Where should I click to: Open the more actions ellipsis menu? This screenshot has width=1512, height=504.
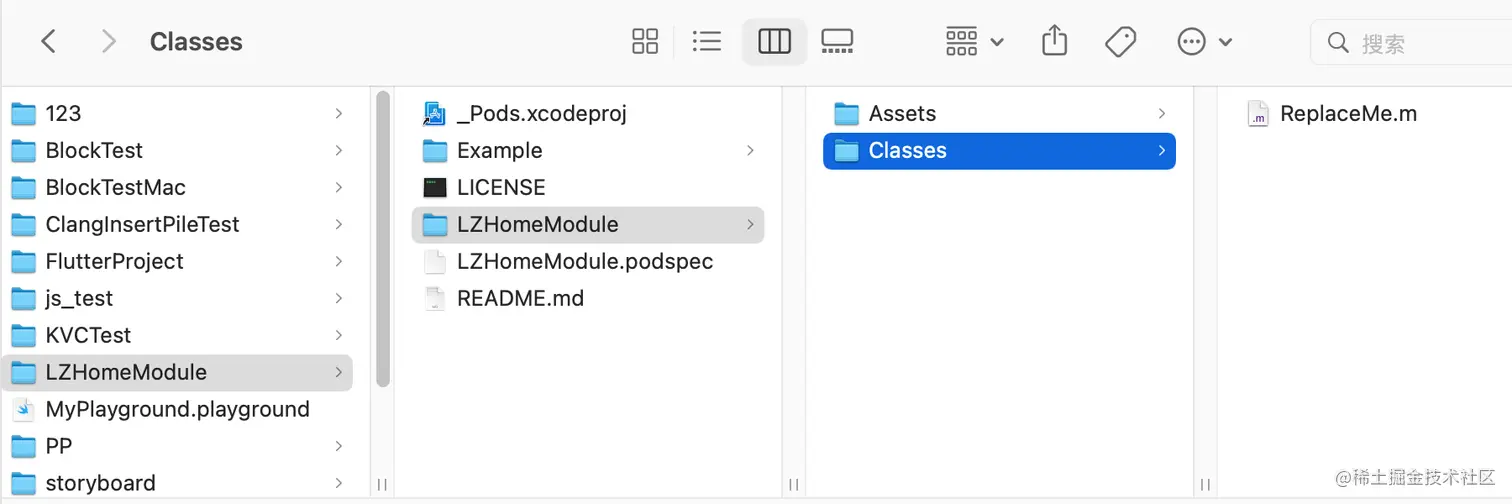click(1204, 42)
